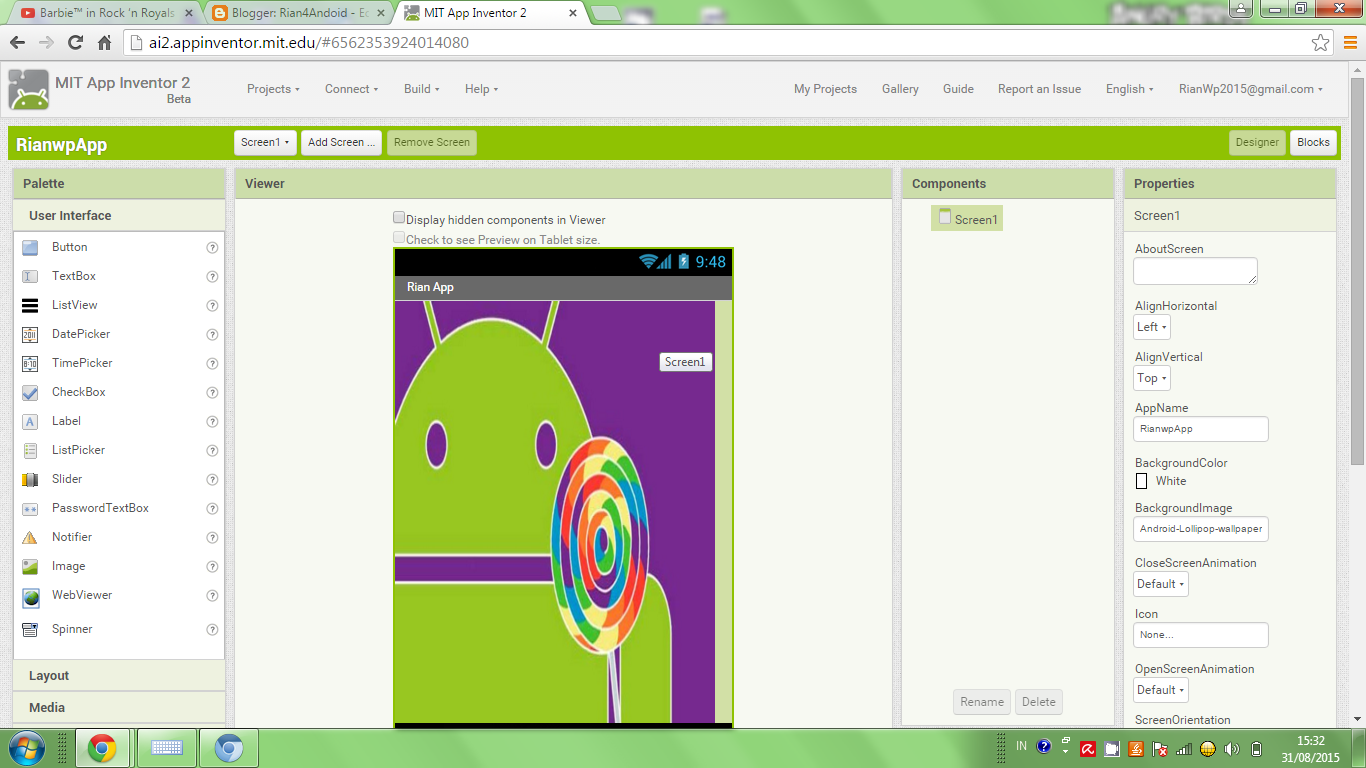
Task: Switch to the Blogger Rian4Andoid tab
Action: (x=299, y=13)
